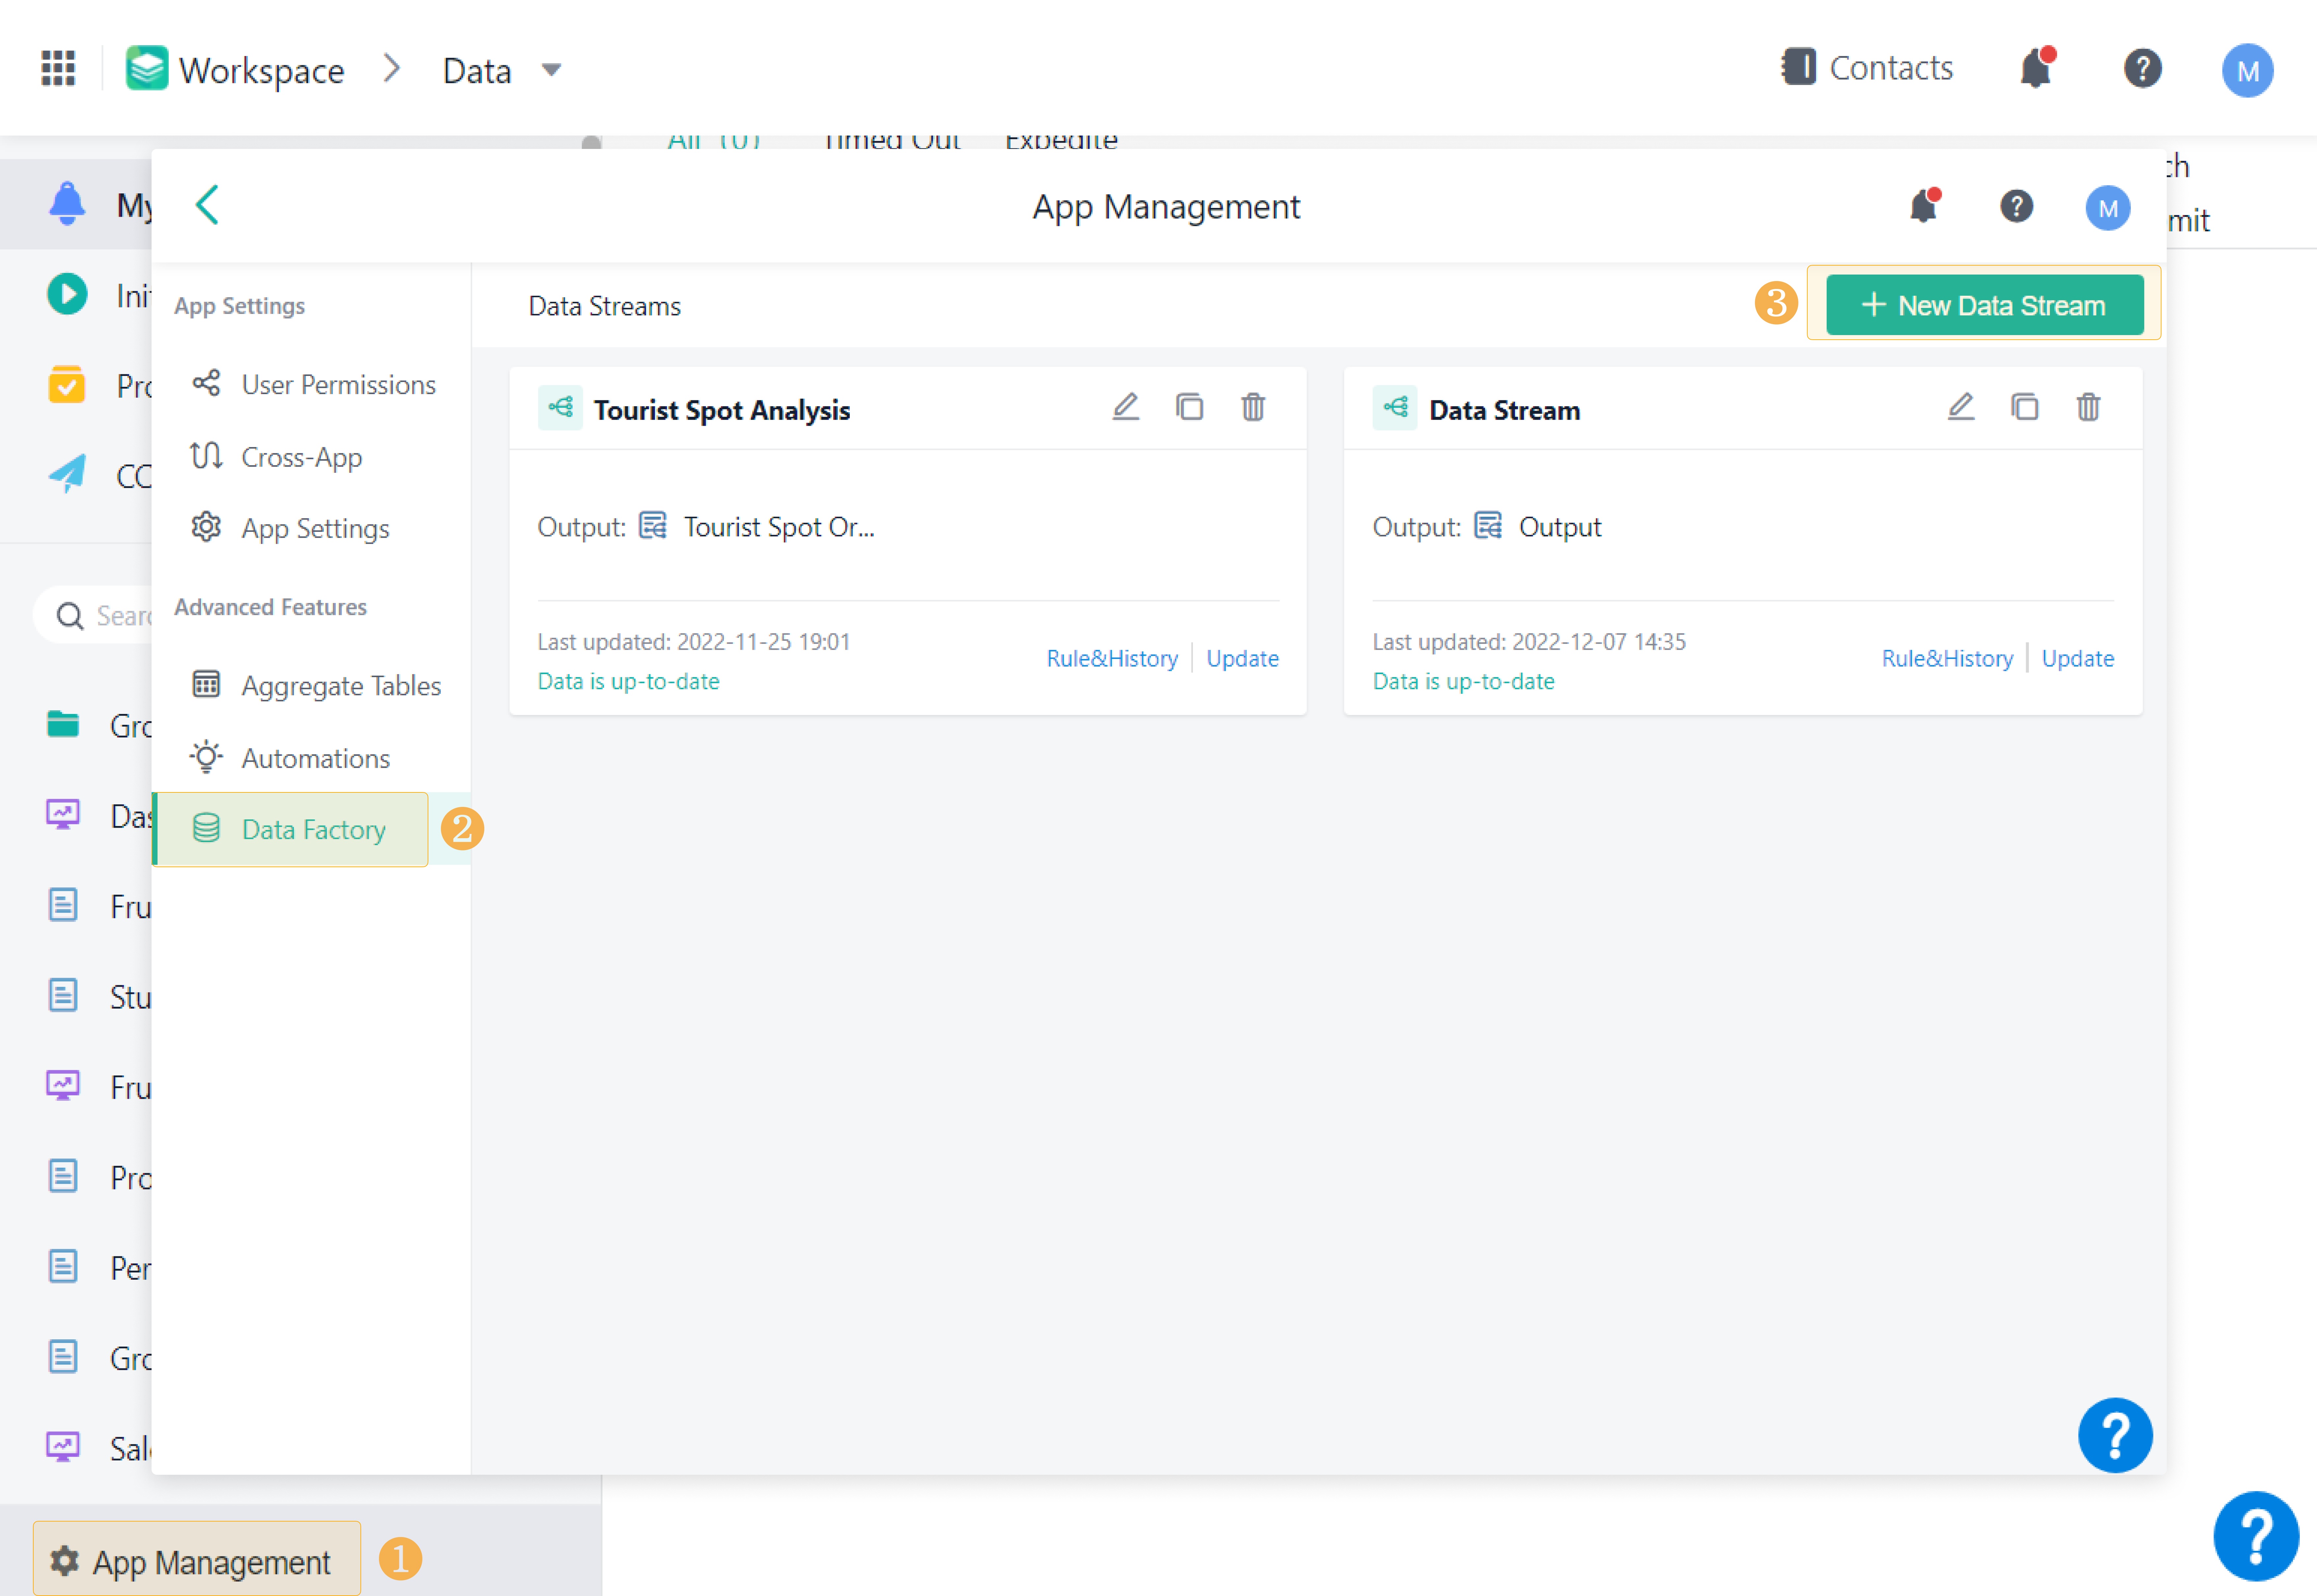Open Contacts from the top bar

(x=1867, y=68)
